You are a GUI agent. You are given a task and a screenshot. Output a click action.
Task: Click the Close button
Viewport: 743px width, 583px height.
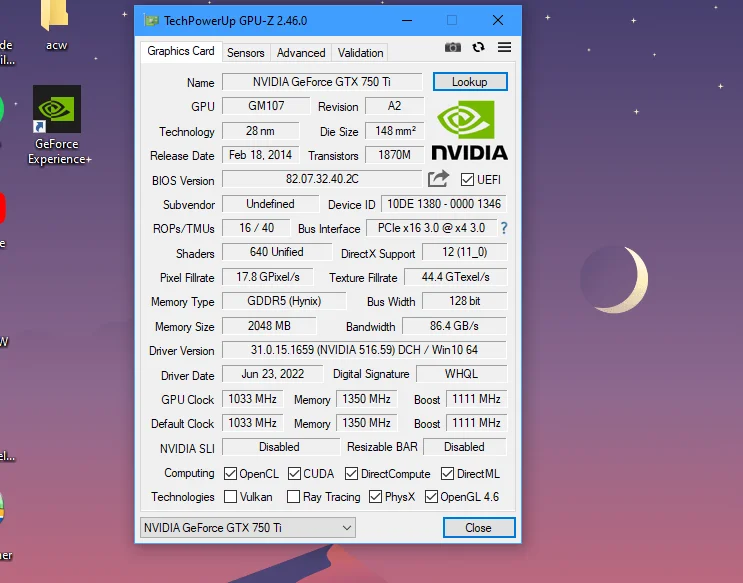(479, 528)
